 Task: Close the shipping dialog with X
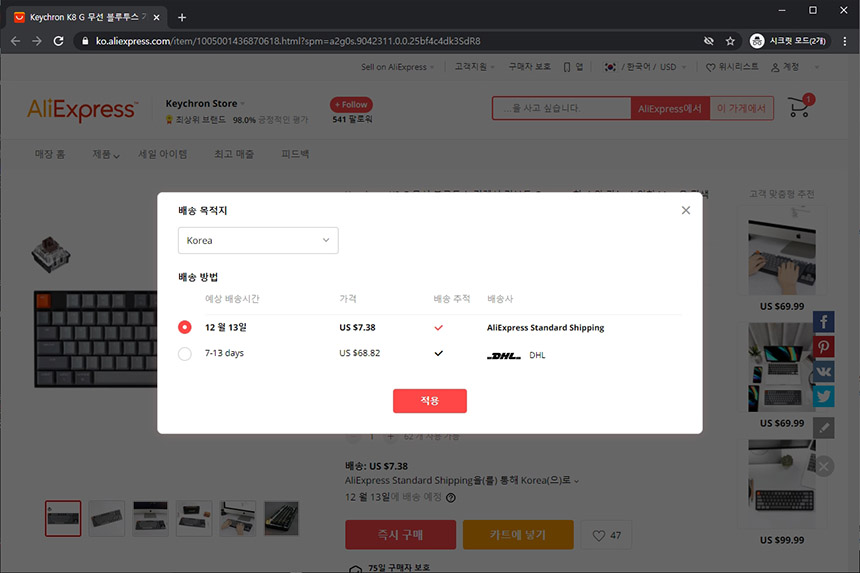(x=686, y=211)
